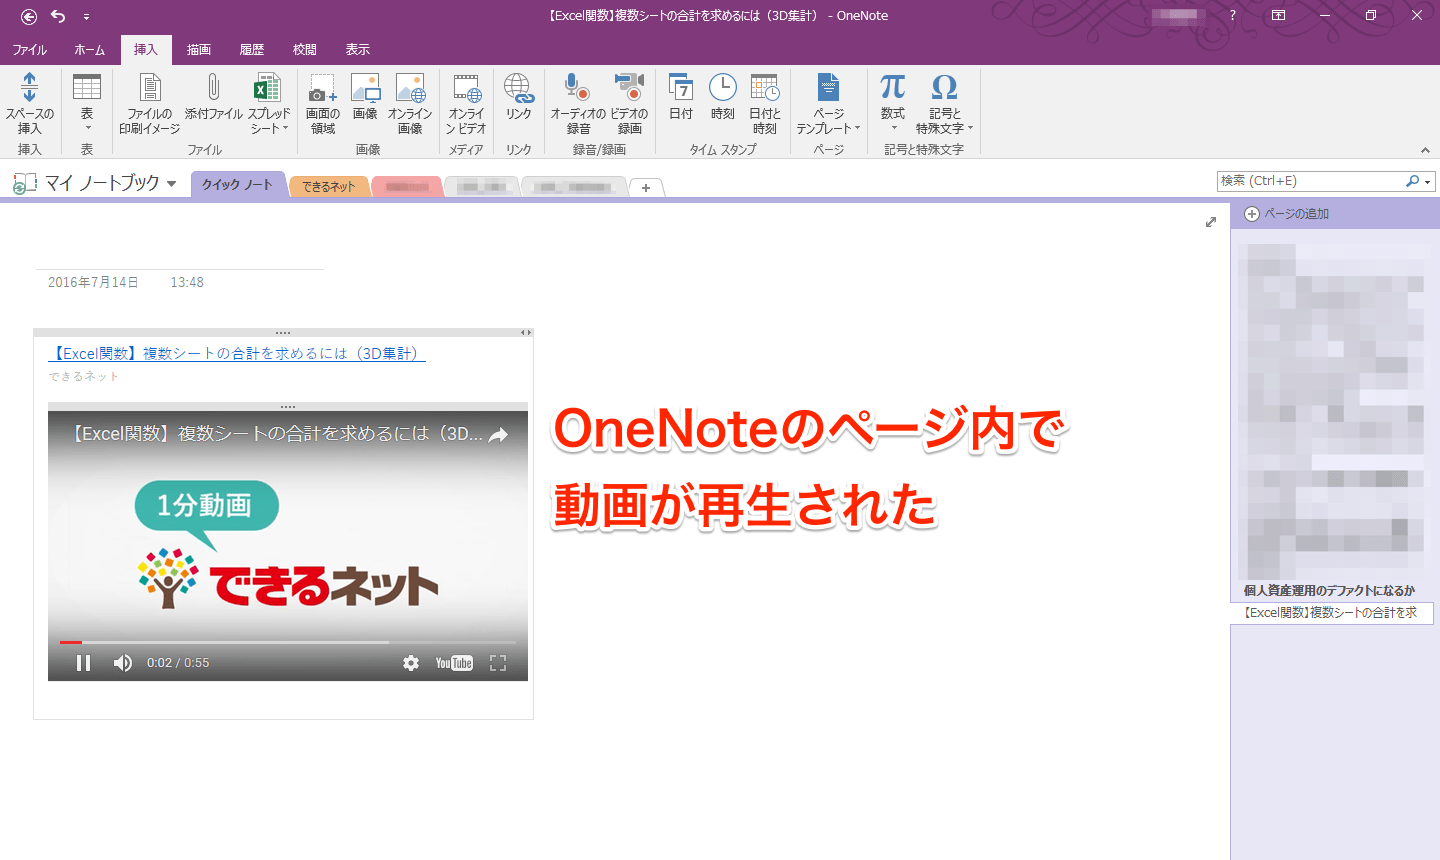This screenshot has width=1440, height=860.
Task: Collapse the ribbon with chevron
Action: [1425, 150]
